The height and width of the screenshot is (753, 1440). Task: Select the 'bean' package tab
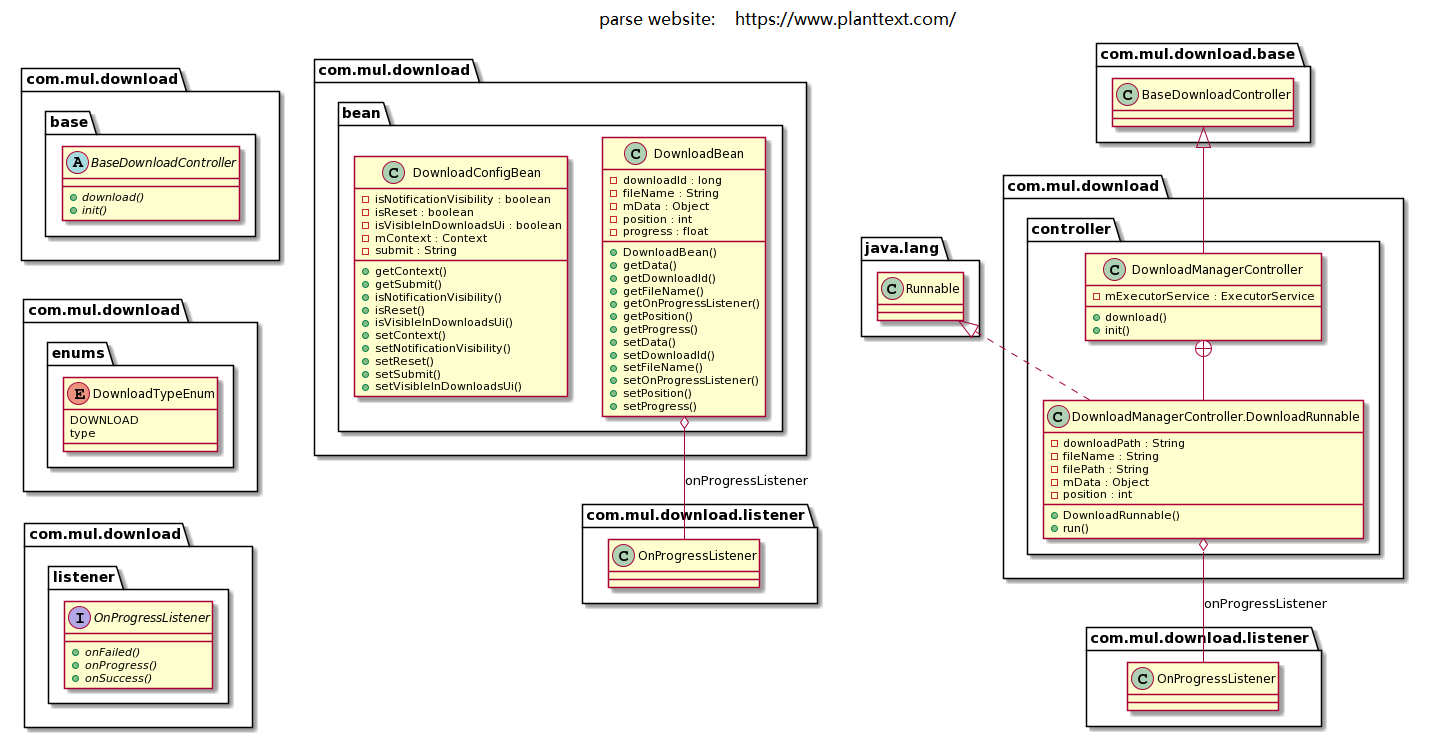(361, 113)
